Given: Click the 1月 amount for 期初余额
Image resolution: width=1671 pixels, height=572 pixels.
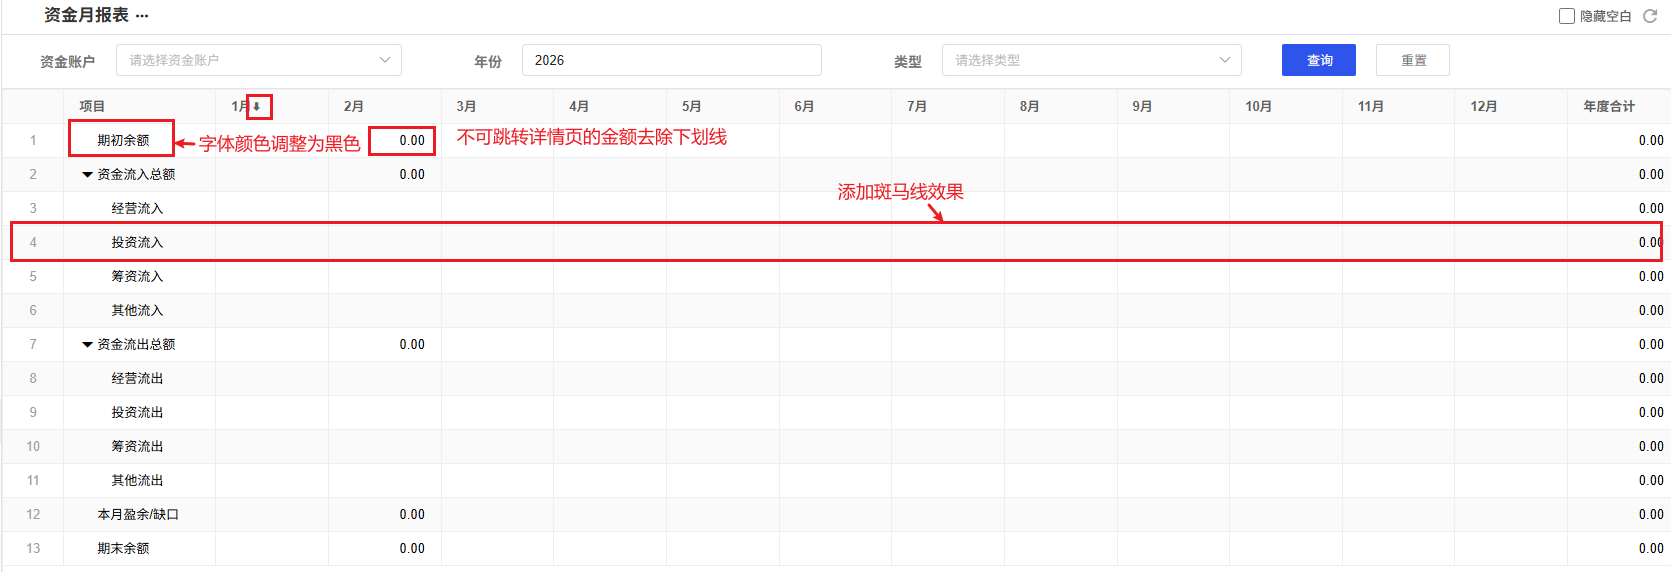Looking at the screenshot, I should [x=412, y=141].
